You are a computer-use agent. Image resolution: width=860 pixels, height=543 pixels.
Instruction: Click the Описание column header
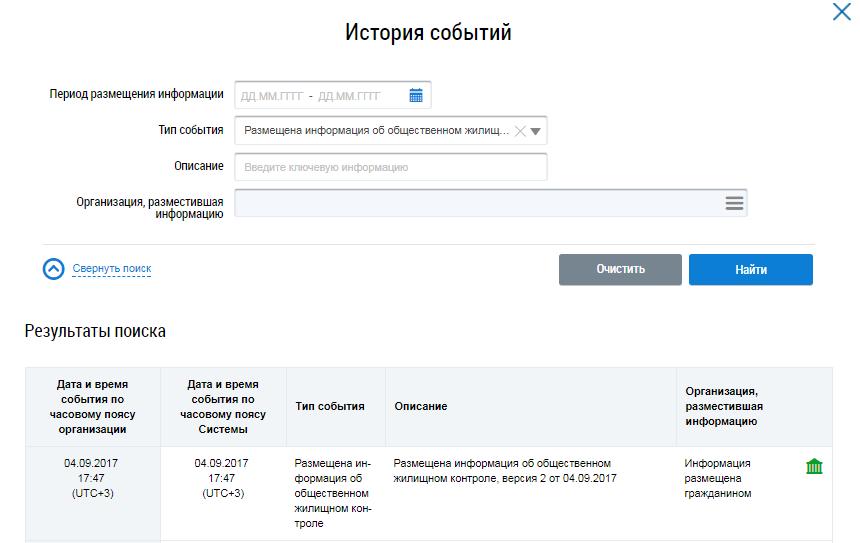[x=421, y=407]
